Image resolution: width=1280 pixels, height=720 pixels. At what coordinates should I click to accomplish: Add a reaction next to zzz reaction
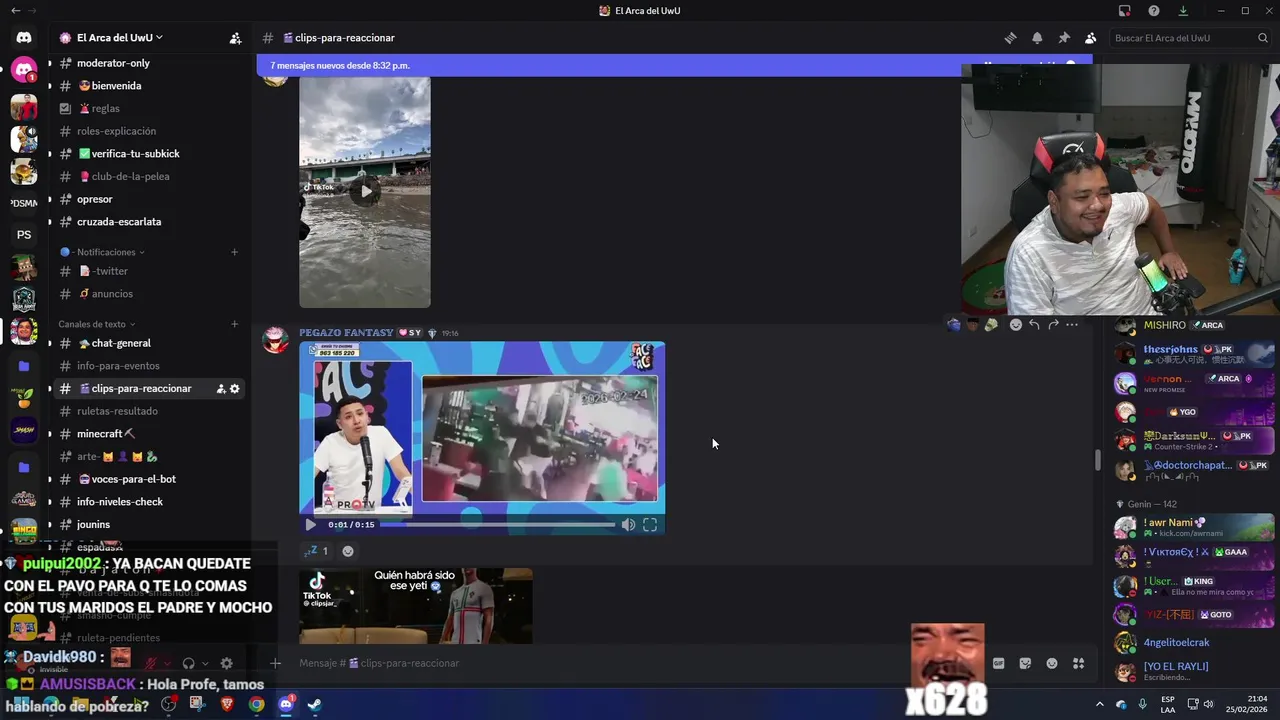(x=348, y=551)
